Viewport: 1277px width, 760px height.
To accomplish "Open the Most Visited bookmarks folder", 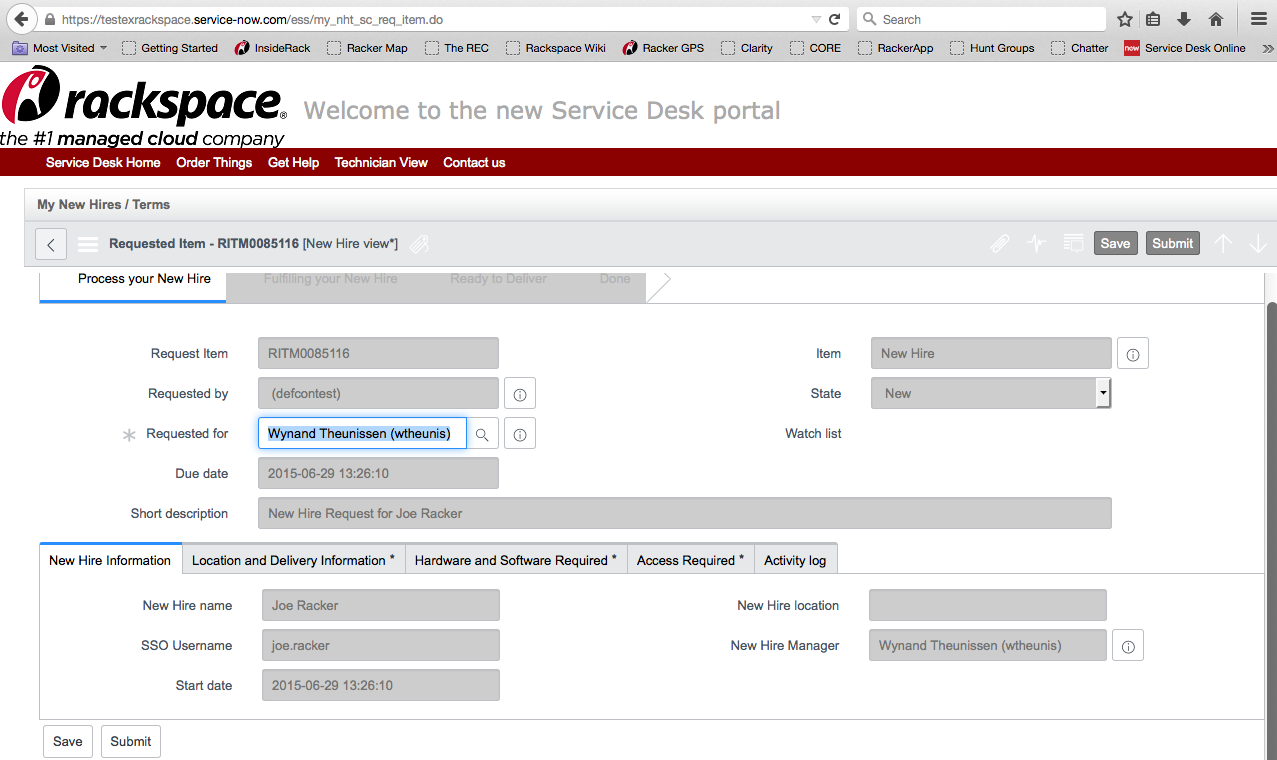I will 59,48.
